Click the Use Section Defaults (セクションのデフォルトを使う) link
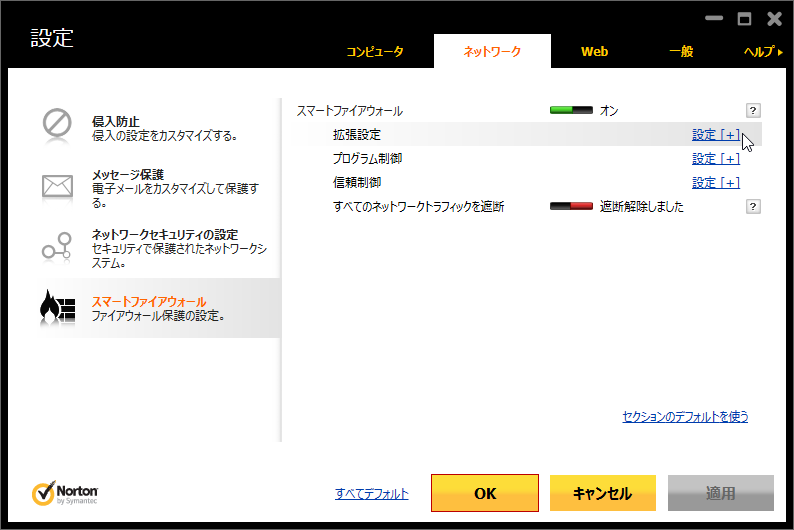The image size is (794, 530). (685, 417)
